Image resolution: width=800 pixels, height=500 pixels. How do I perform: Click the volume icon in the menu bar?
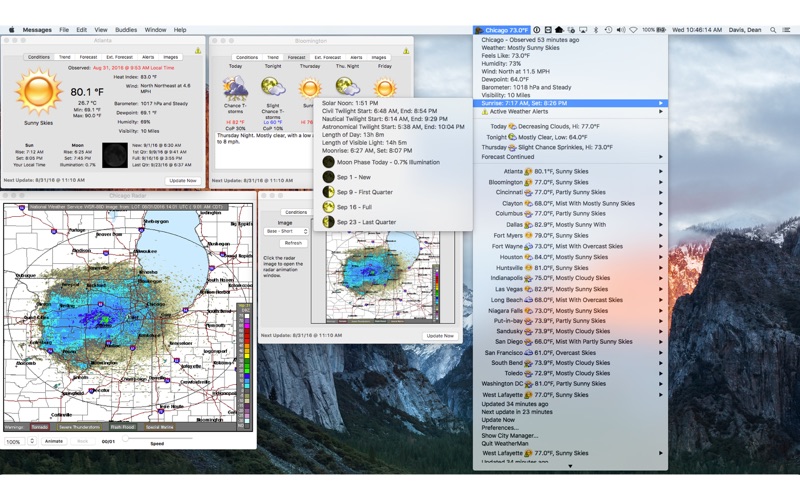click(620, 30)
